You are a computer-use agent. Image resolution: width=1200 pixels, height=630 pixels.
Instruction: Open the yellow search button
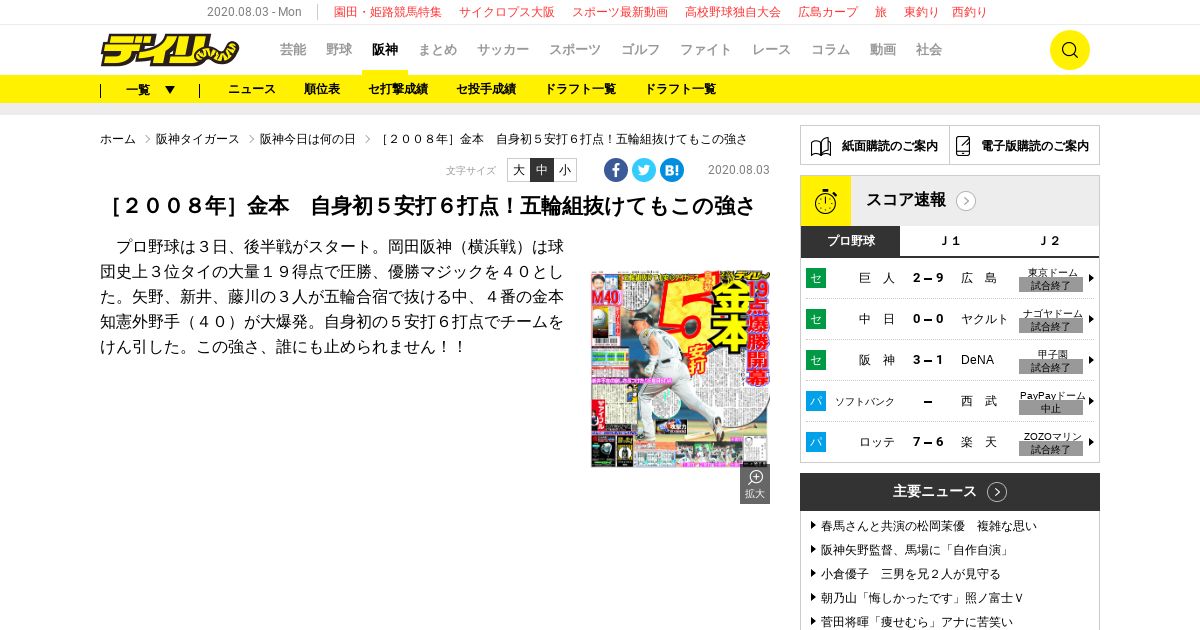[1069, 50]
